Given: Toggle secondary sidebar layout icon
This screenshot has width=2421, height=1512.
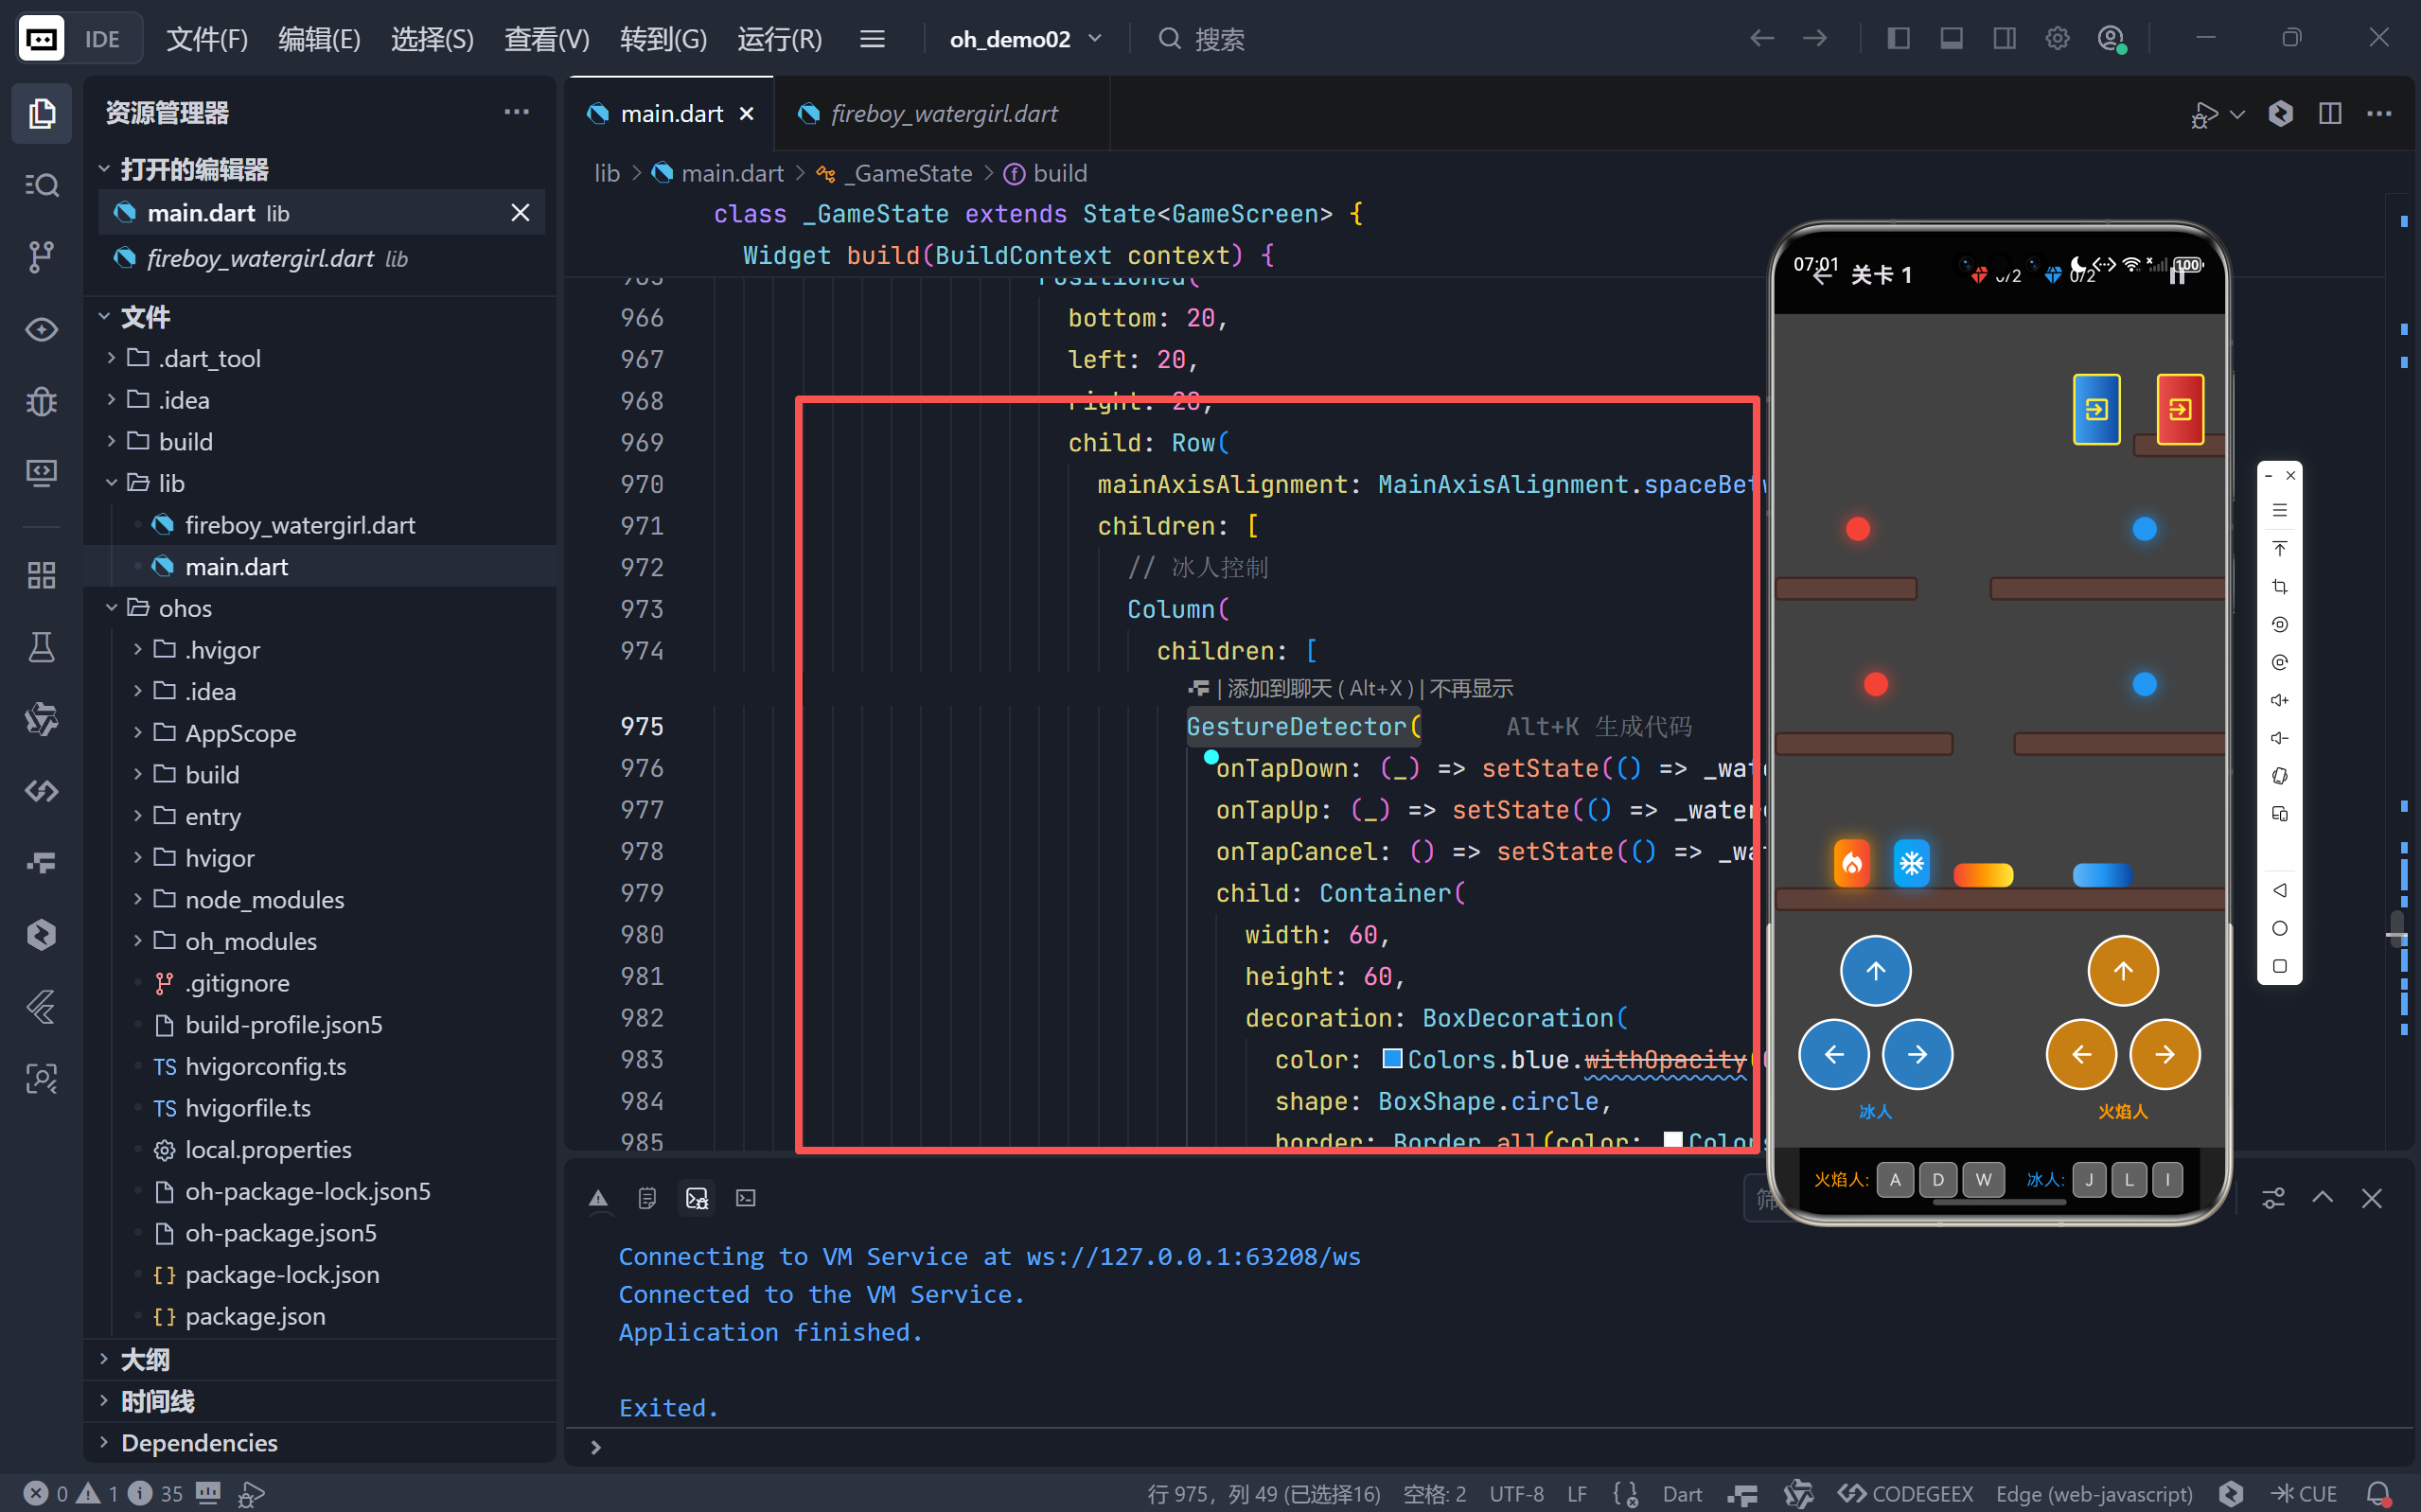Looking at the screenshot, I should (2004, 39).
